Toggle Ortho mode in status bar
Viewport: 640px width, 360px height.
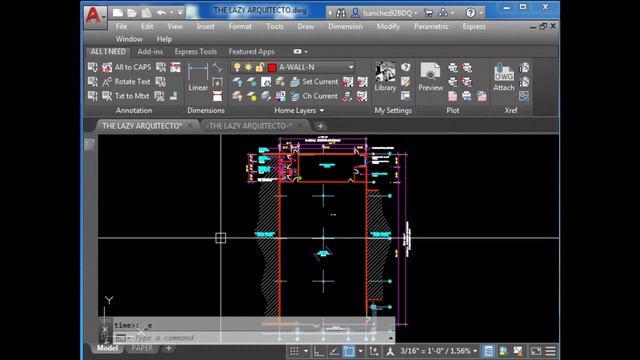click(319, 351)
